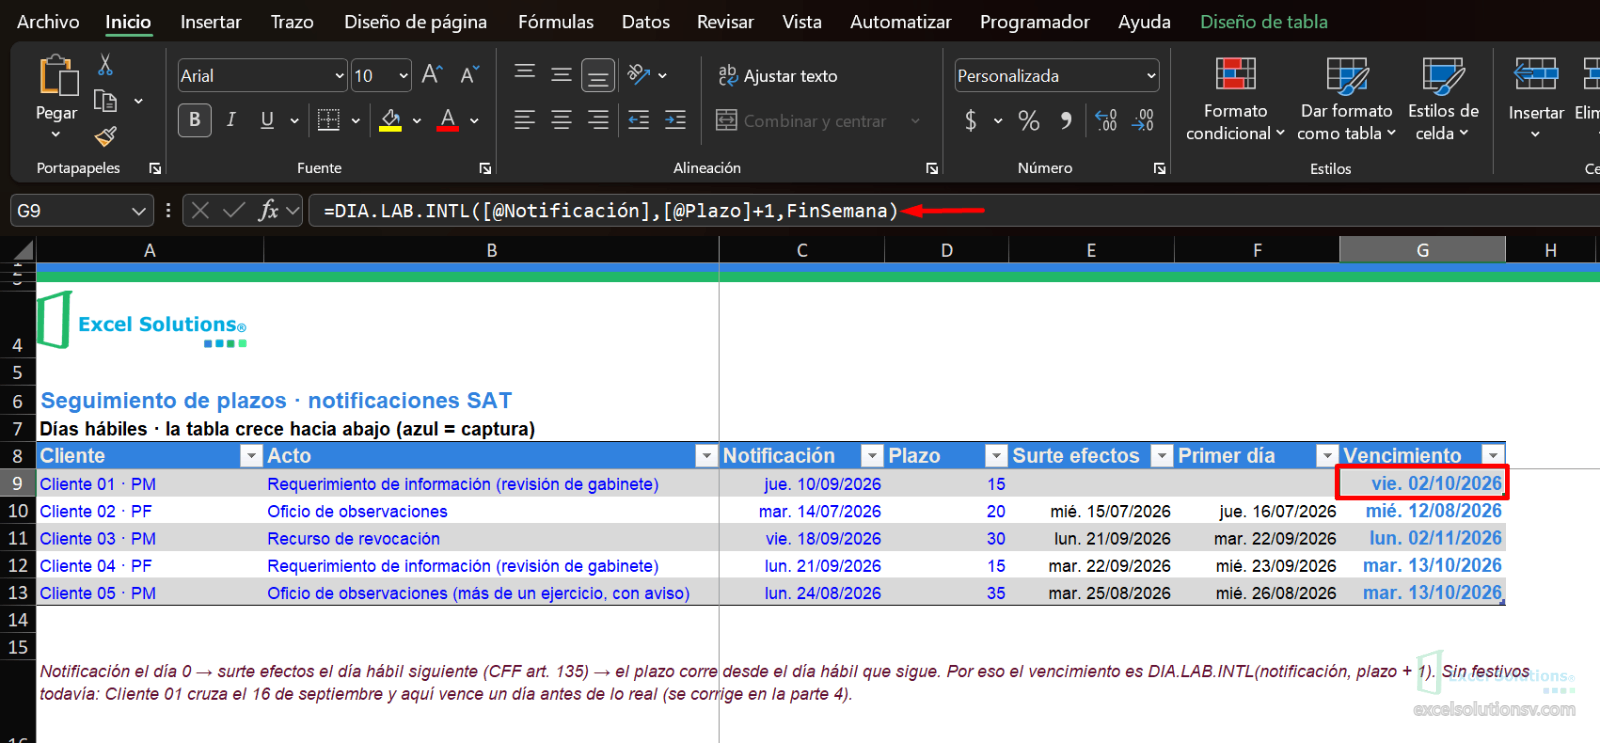Toggle italic formatting
1600x743 pixels.
(231, 121)
